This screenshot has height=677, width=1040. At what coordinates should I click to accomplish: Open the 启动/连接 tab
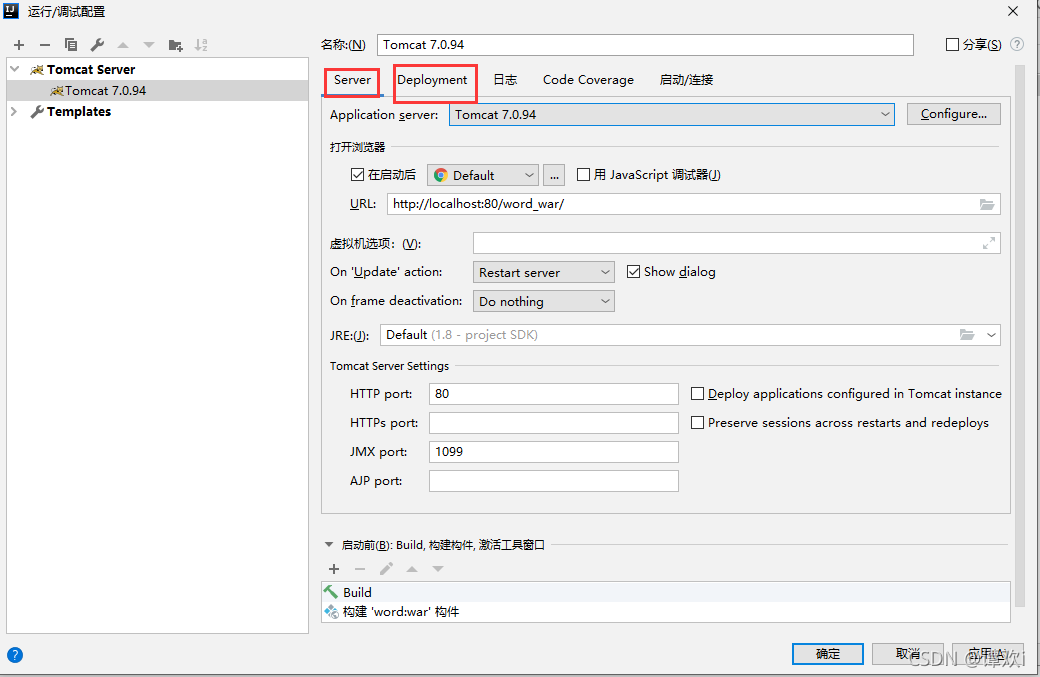coord(686,80)
